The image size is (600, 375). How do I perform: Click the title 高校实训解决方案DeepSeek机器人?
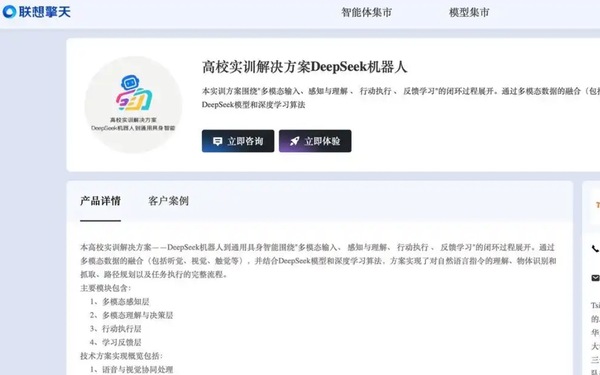pyautogui.click(x=305, y=67)
